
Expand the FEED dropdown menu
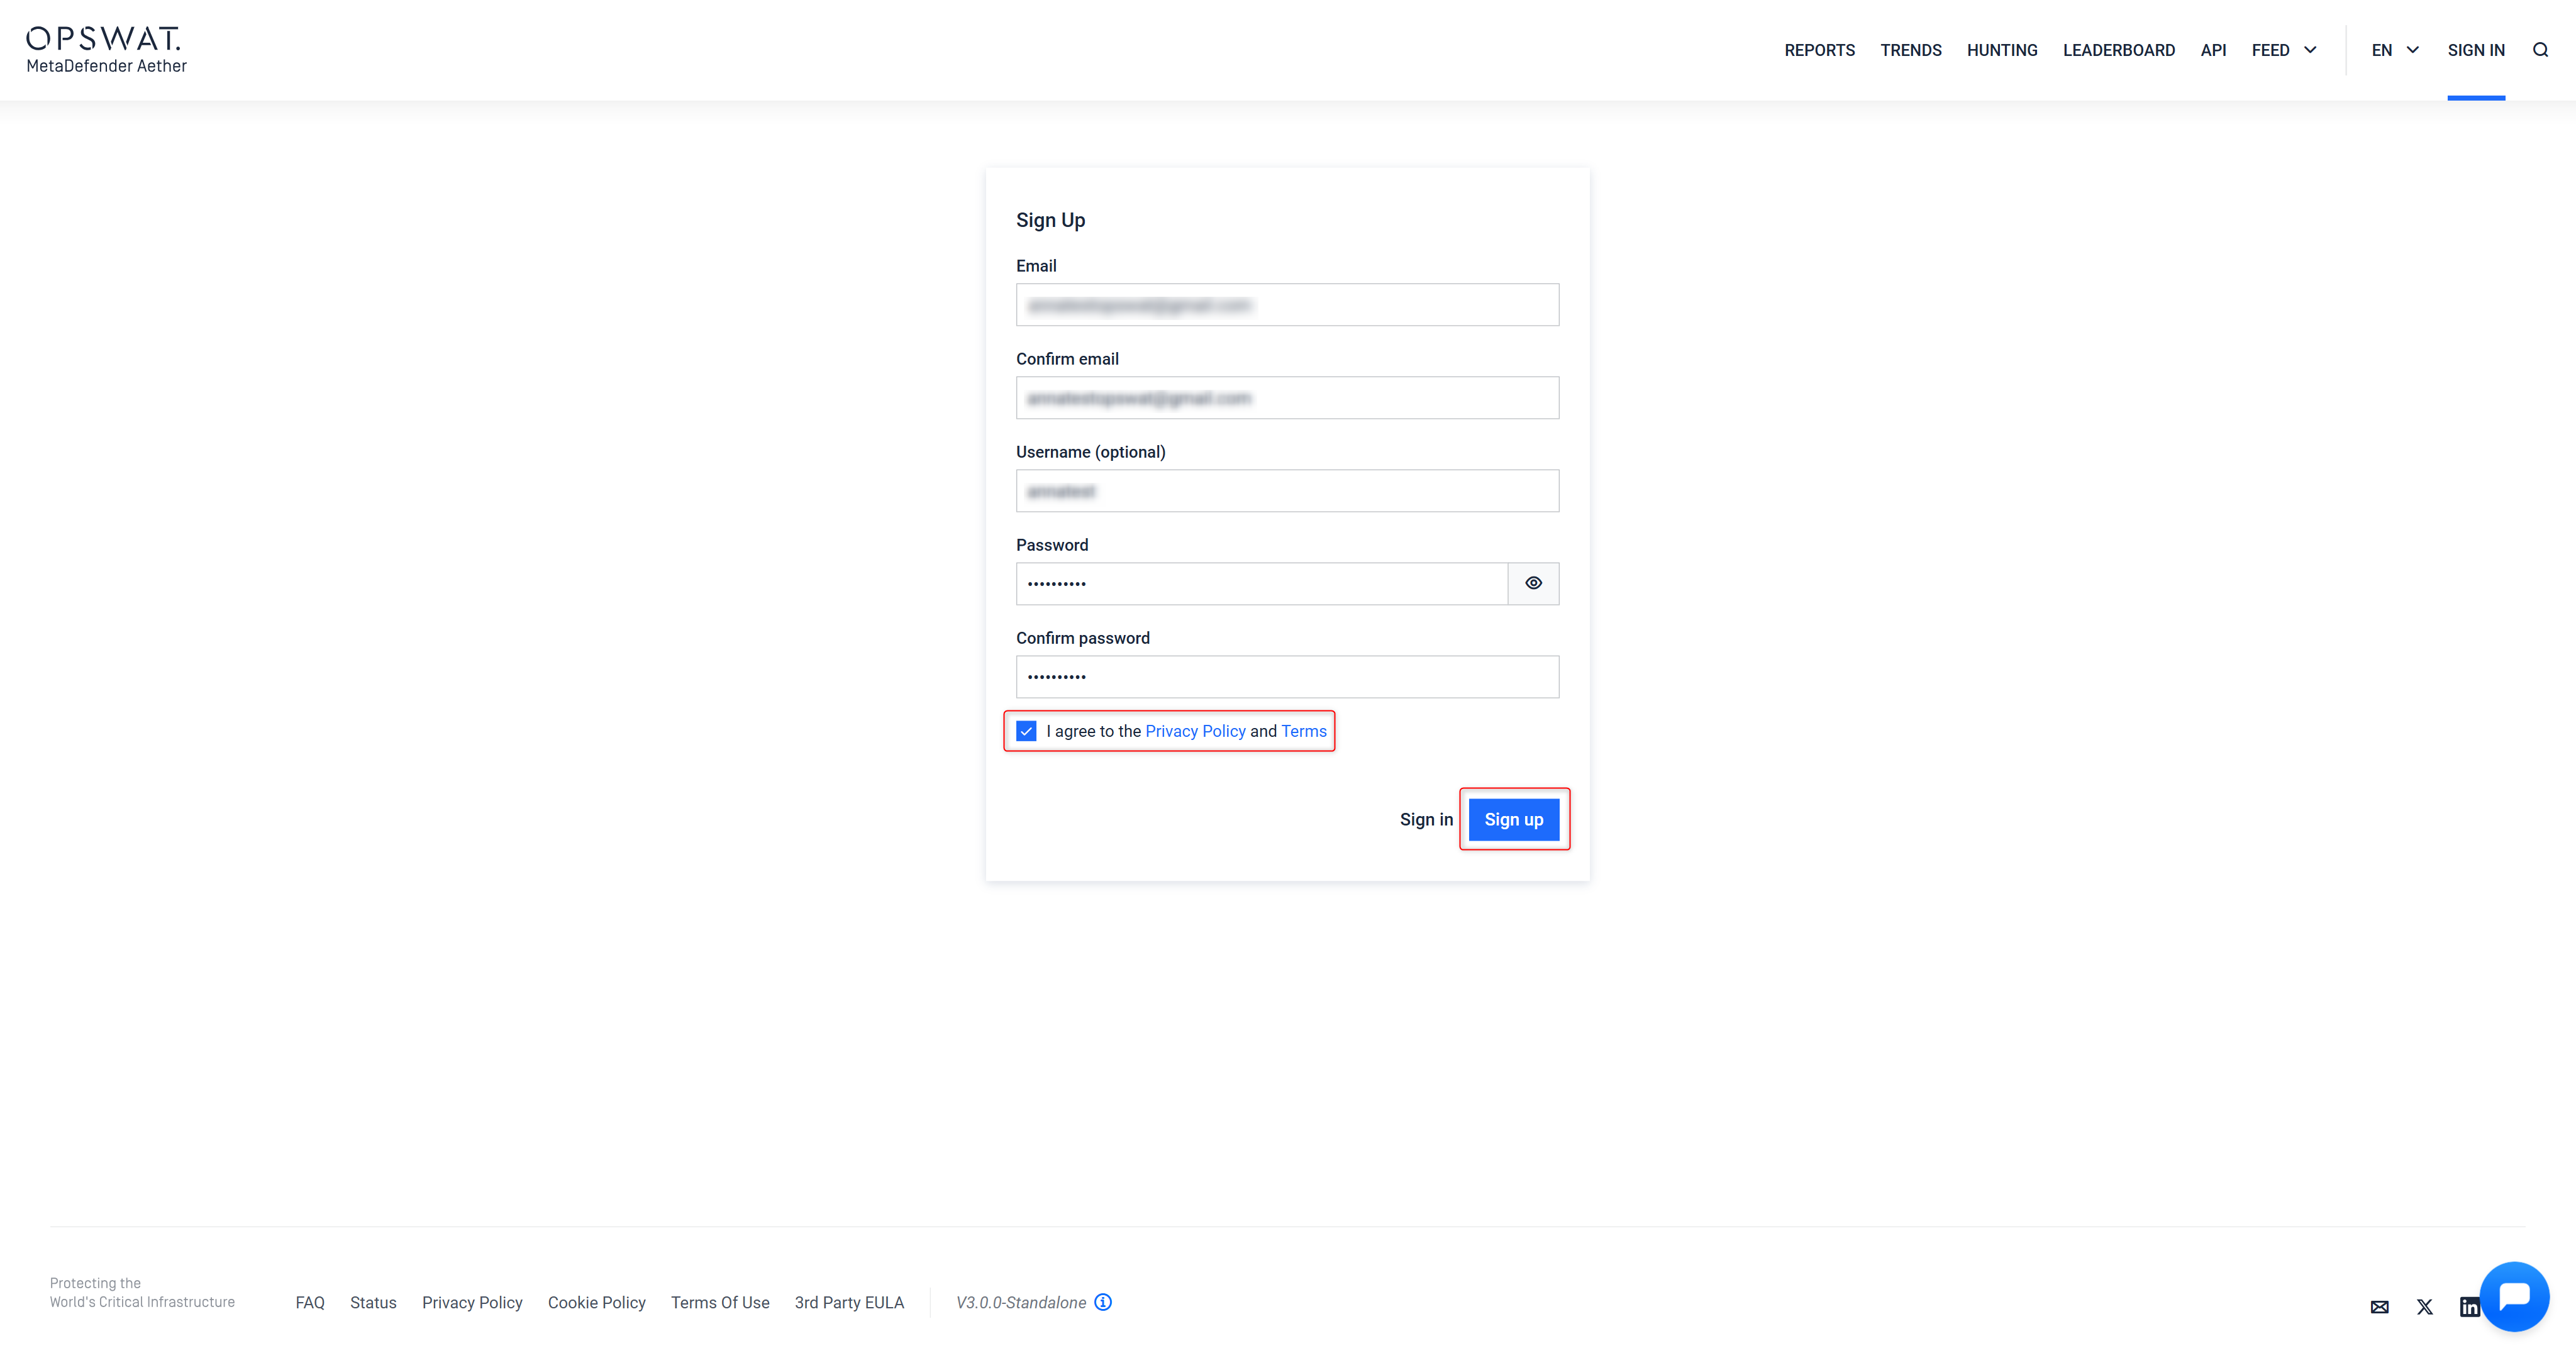pos(2284,50)
